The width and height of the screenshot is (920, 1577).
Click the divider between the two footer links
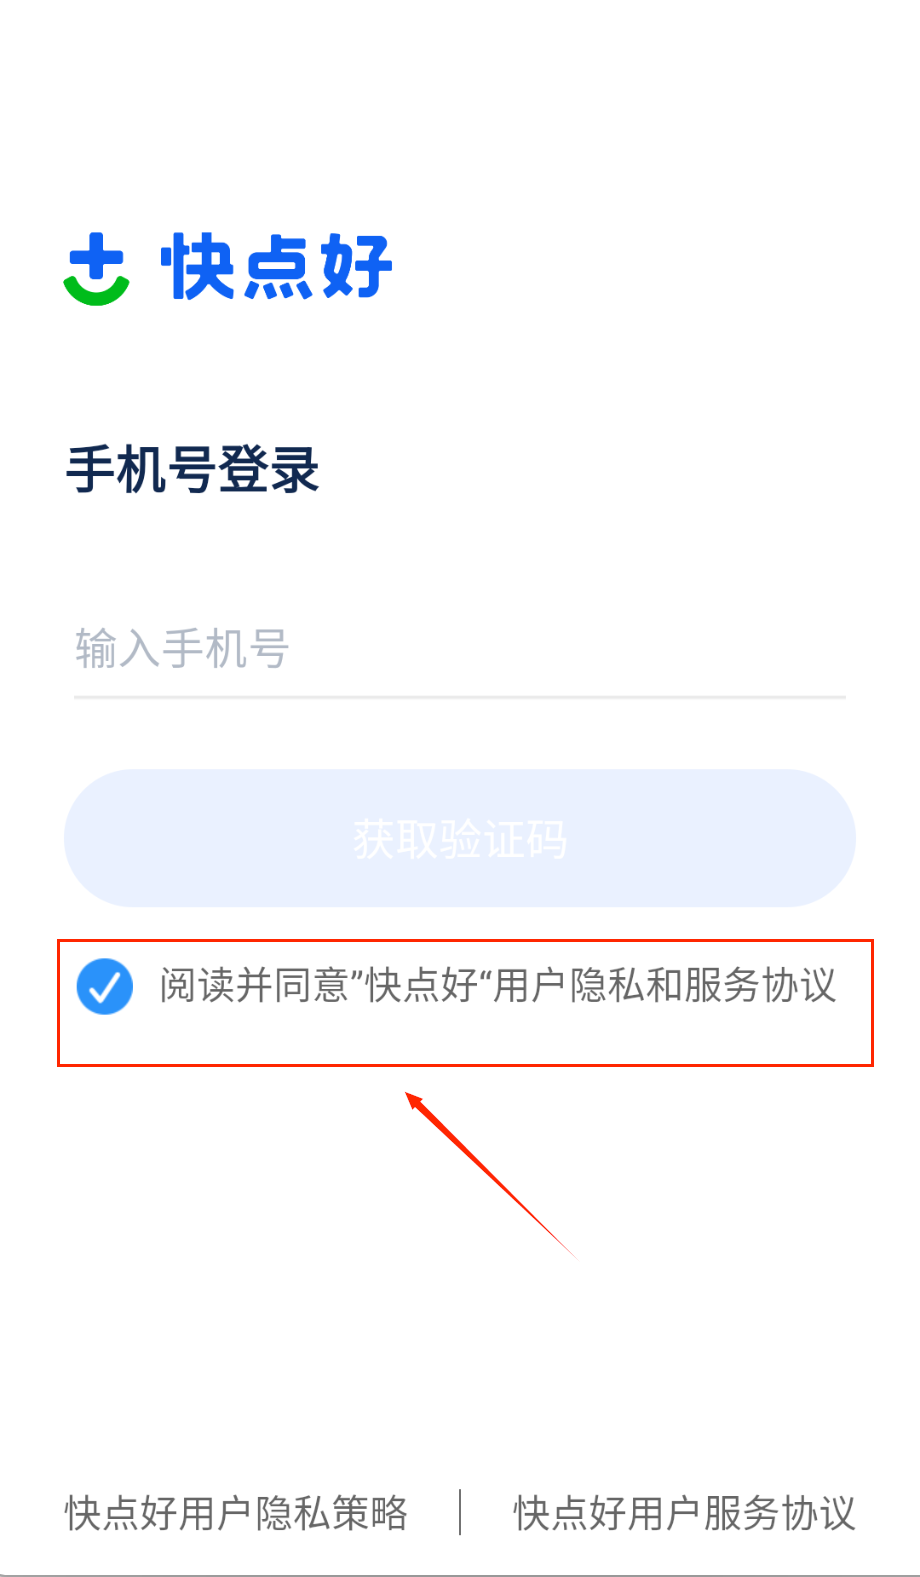(x=460, y=1512)
